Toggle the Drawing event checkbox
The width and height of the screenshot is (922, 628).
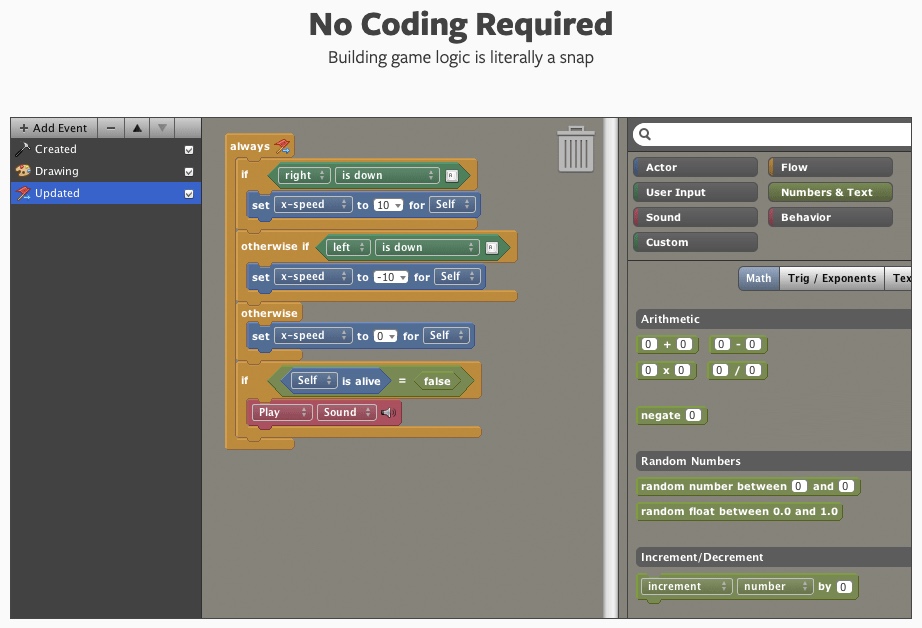[189, 172]
